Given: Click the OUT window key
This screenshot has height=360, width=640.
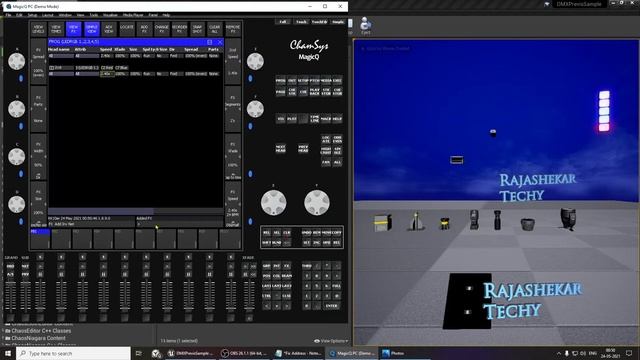Looking at the screenshot, I should [292, 81].
